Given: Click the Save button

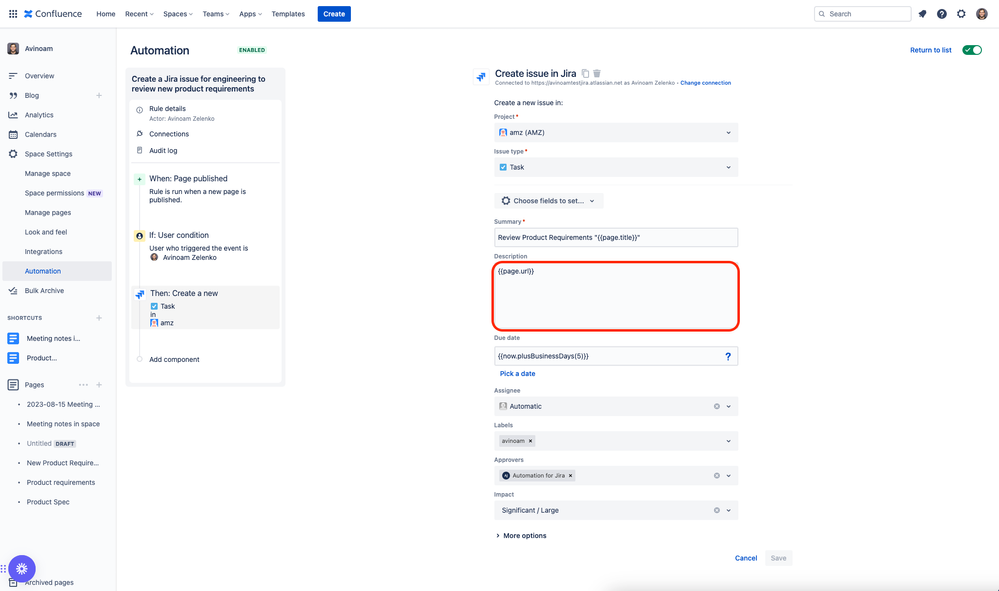Looking at the screenshot, I should coord(779,558).
